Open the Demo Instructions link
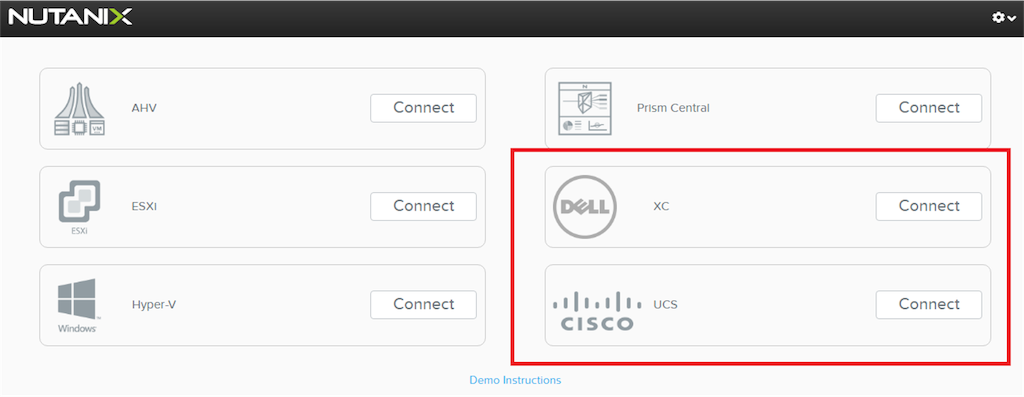 click(x=515, y=380)
